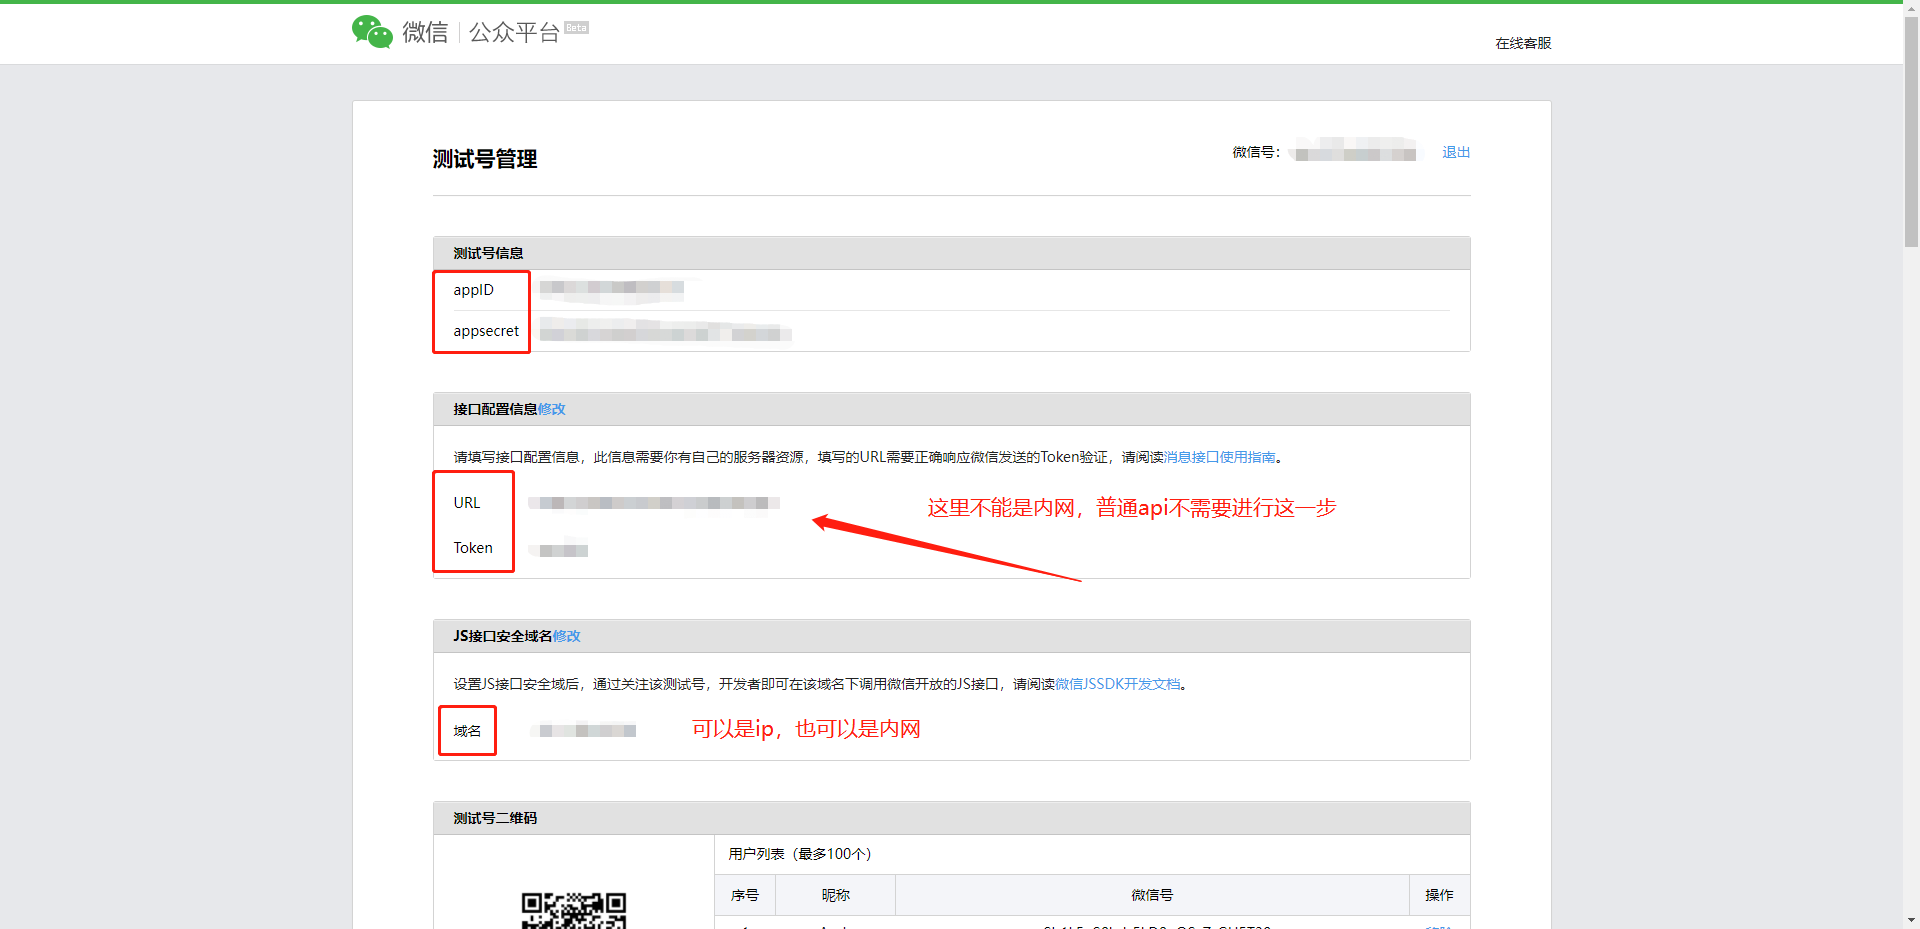Screen dimensions: 1920x929
Task: Click the test account QR code image
Action: (574, 910)
